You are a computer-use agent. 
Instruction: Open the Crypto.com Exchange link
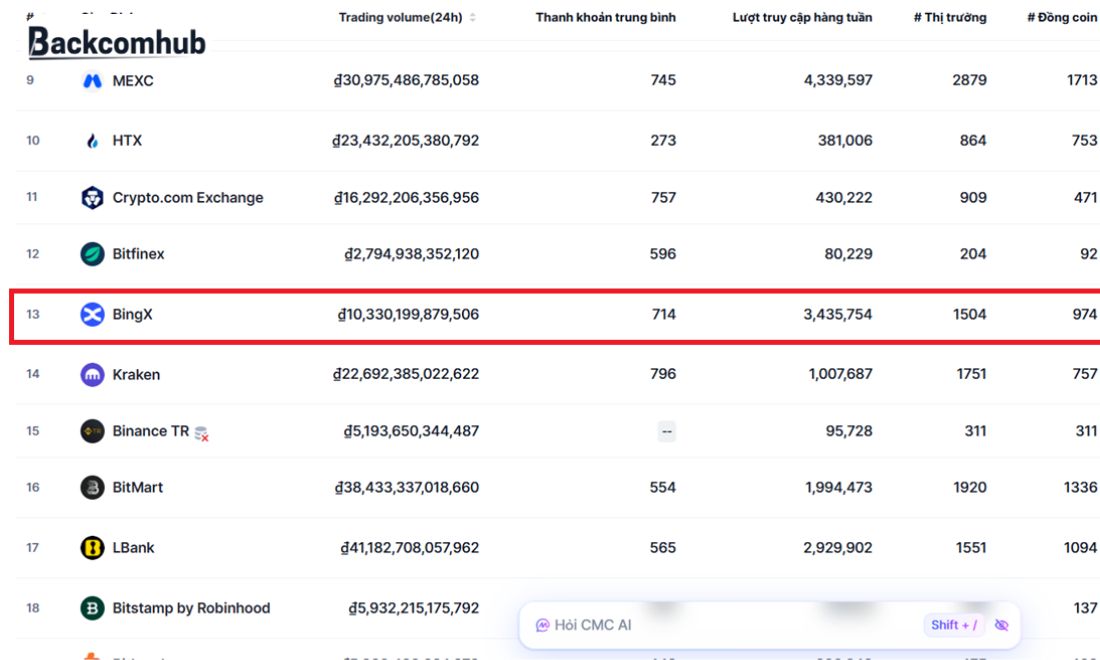188,198
